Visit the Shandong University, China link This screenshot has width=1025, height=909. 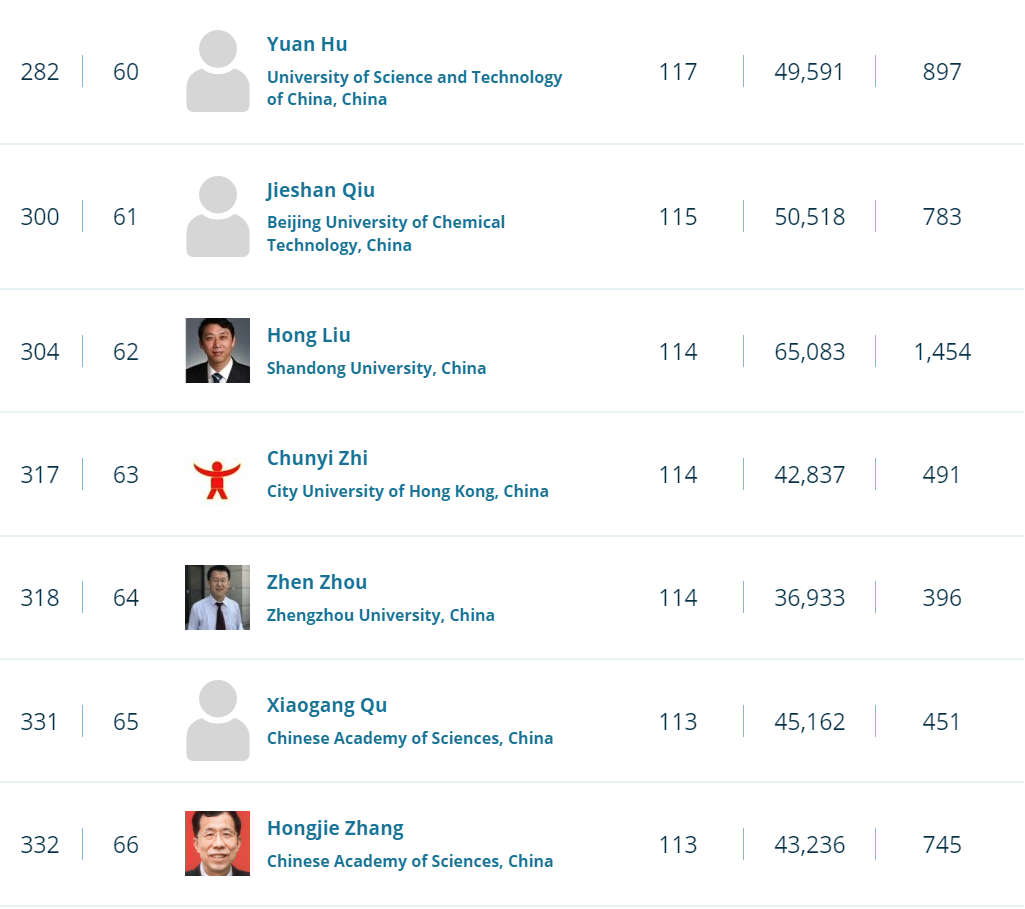pos(376,368)
